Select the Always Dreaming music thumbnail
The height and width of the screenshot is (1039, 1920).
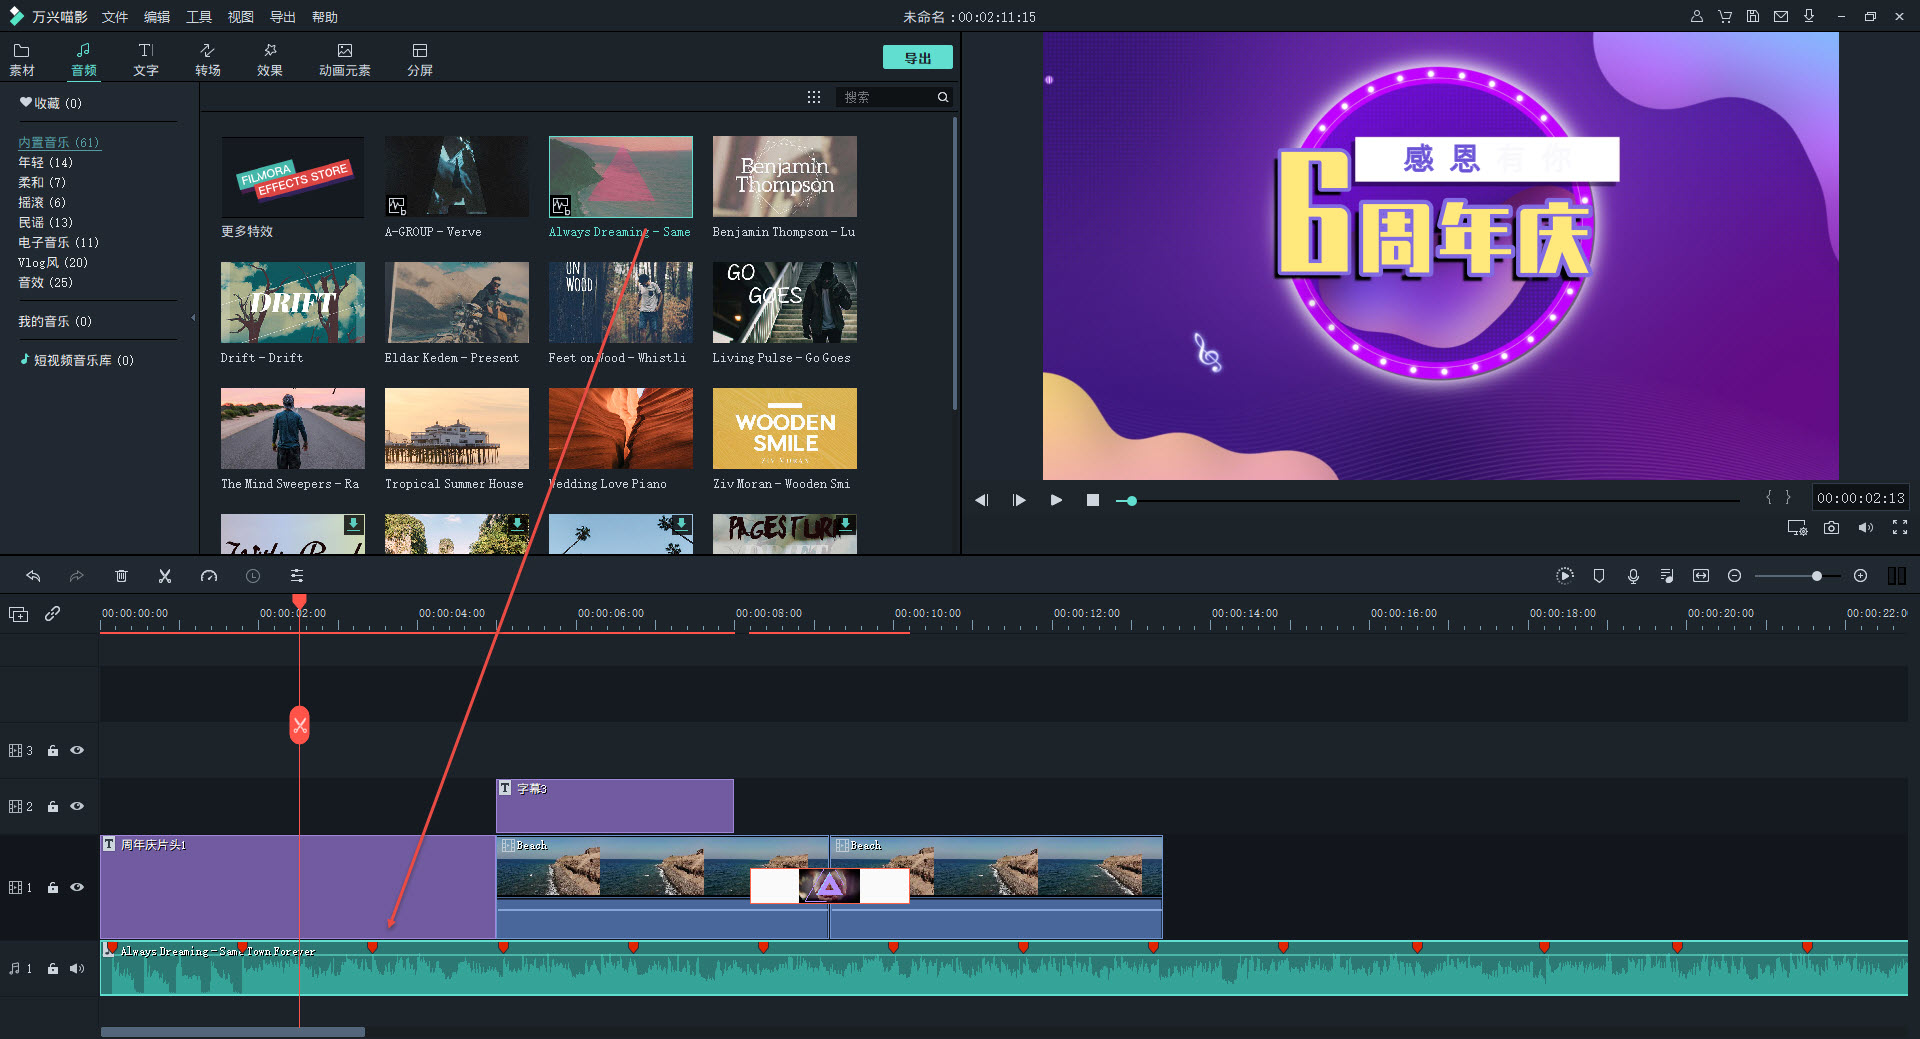[x=620, y=177]
